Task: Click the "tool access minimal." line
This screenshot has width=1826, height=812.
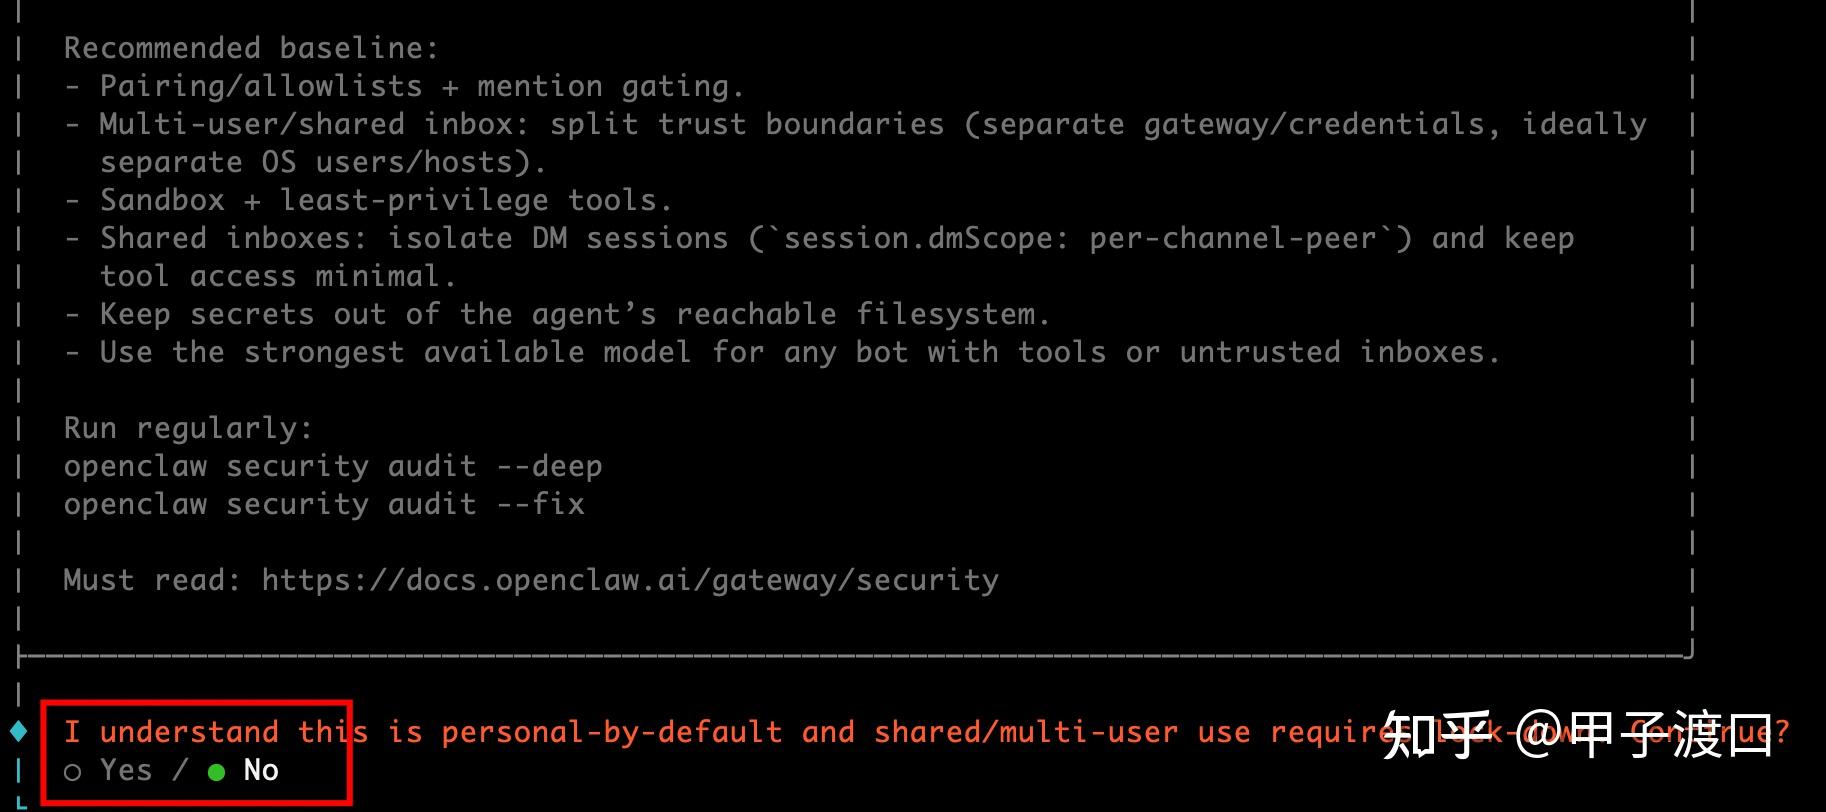Action: pos(277,276)
